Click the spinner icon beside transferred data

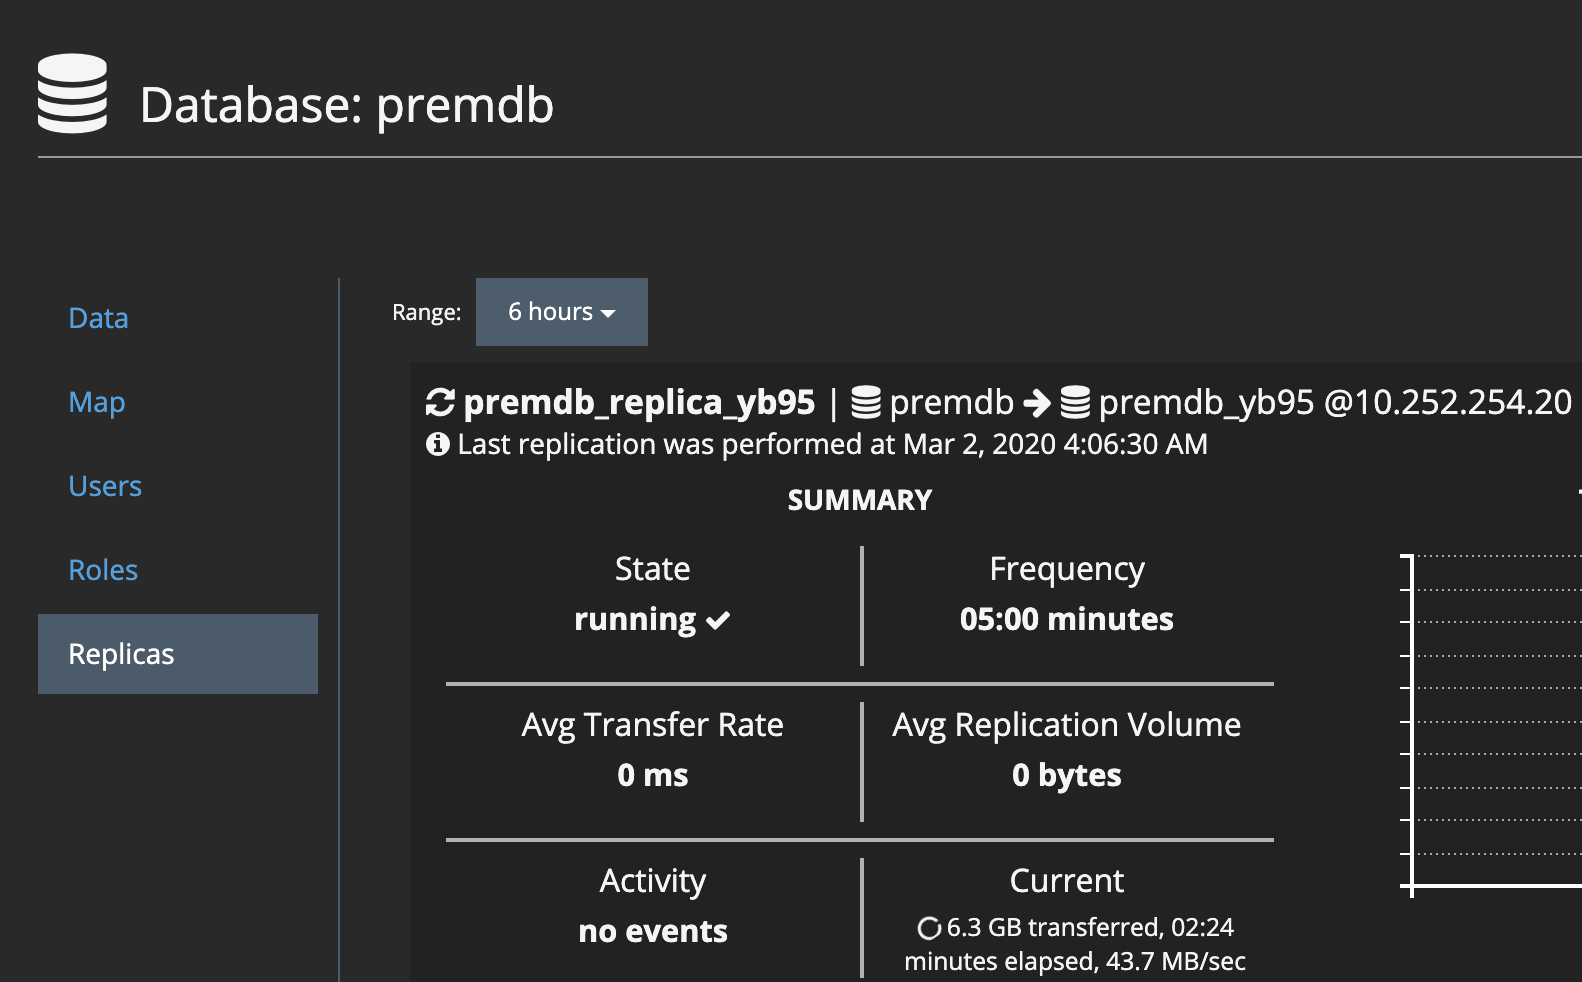point(928,928)
